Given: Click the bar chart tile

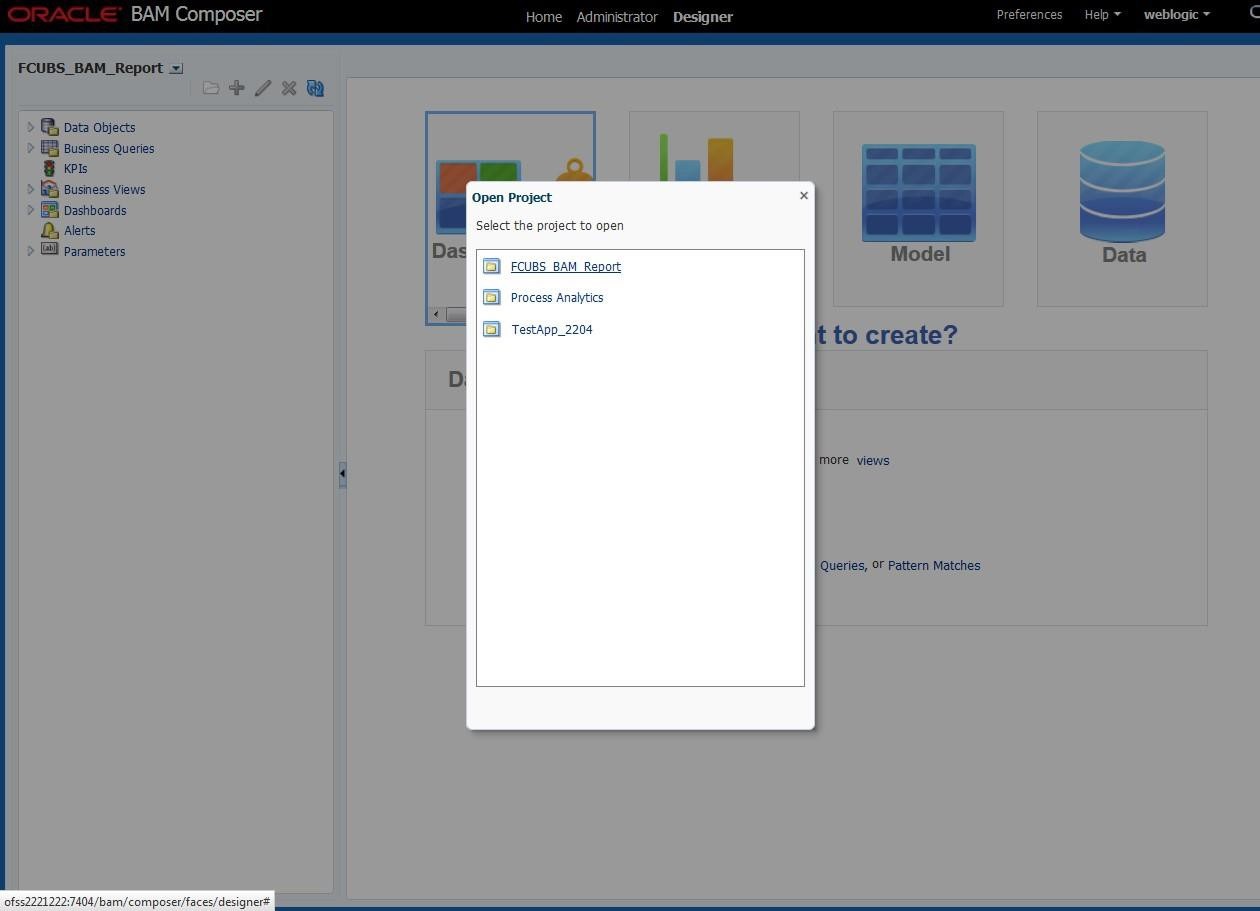Looking at the screenshot, I should (714, 146).
